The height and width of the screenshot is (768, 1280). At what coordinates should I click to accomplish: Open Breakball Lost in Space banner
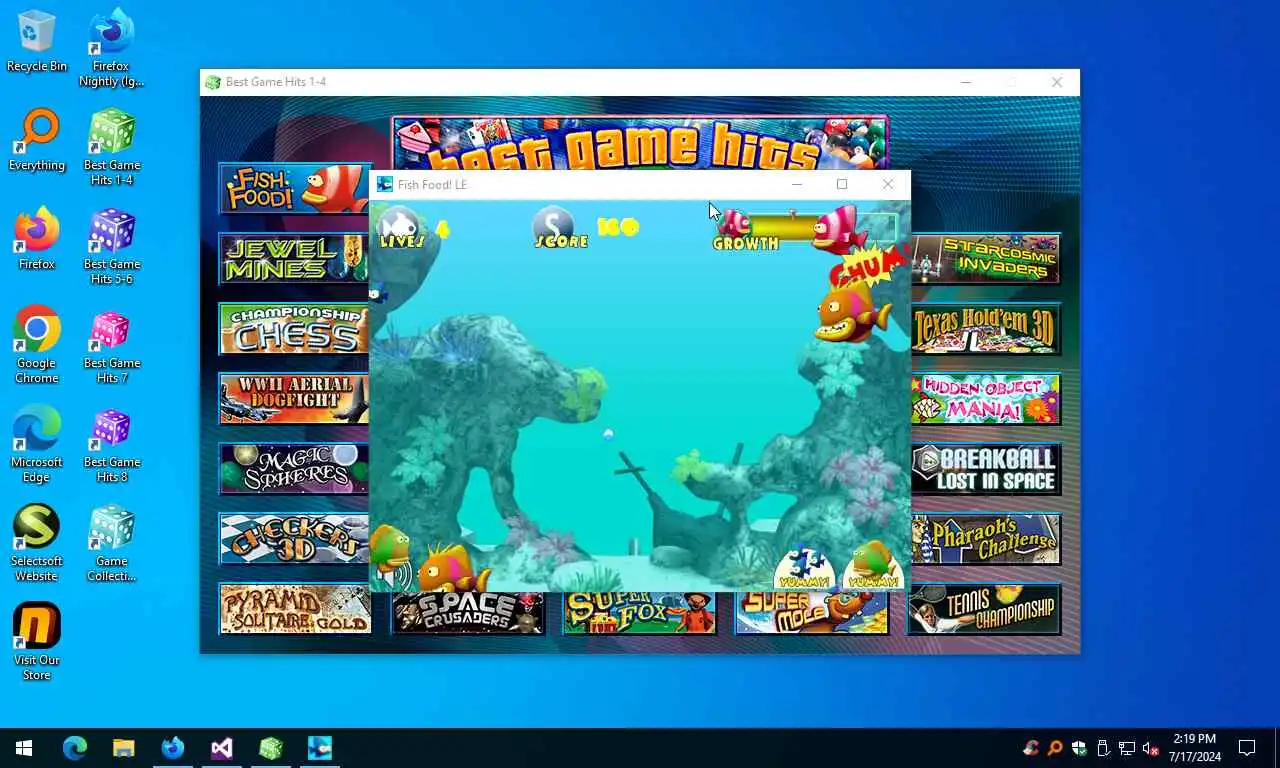[x=986, y=469]
